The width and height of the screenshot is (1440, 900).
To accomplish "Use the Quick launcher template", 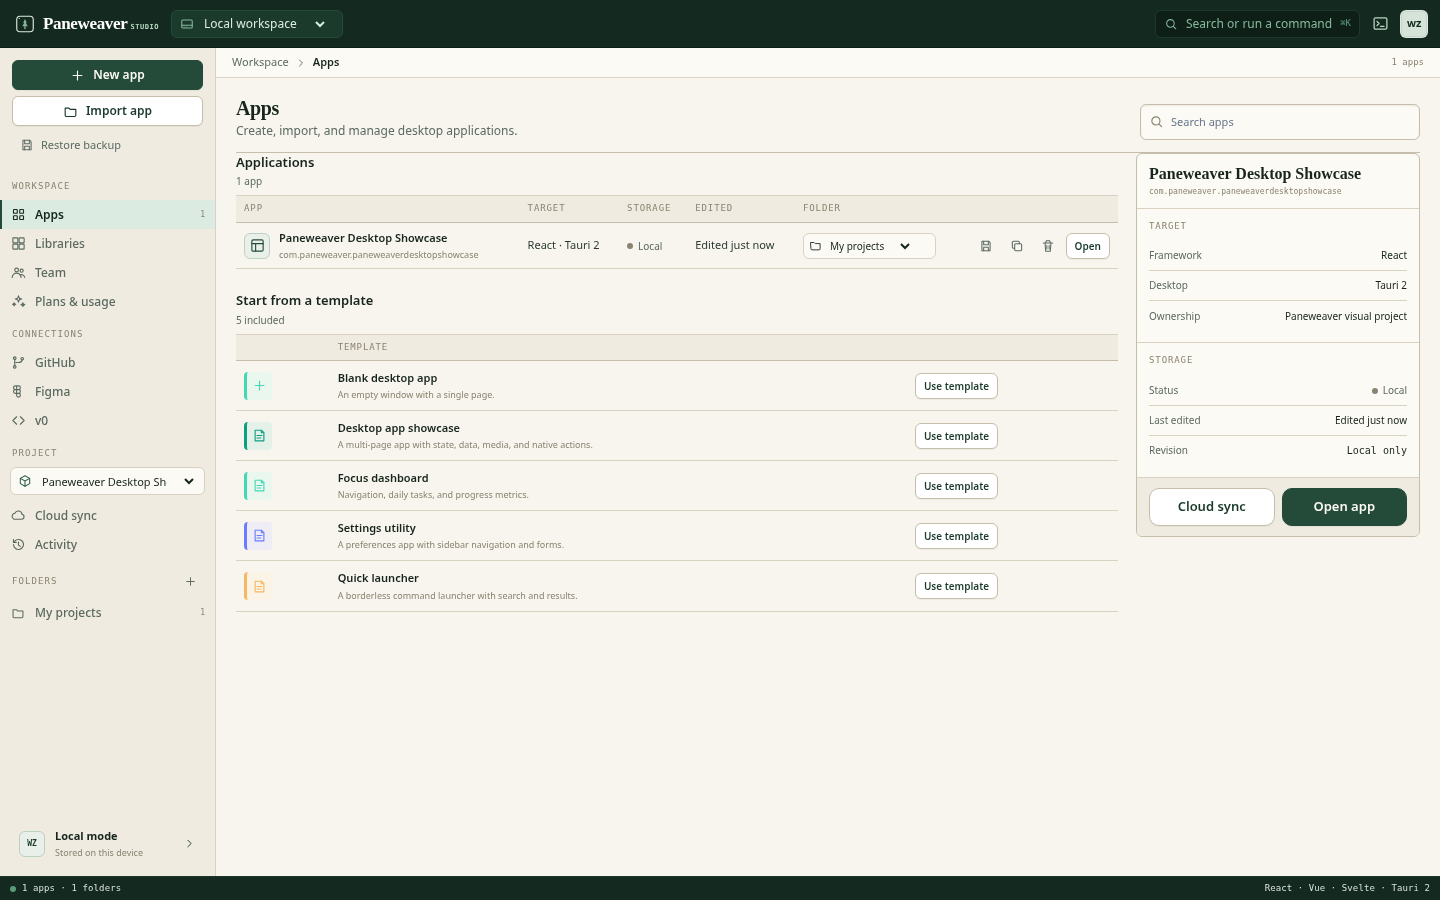I will tap(956, 586).
